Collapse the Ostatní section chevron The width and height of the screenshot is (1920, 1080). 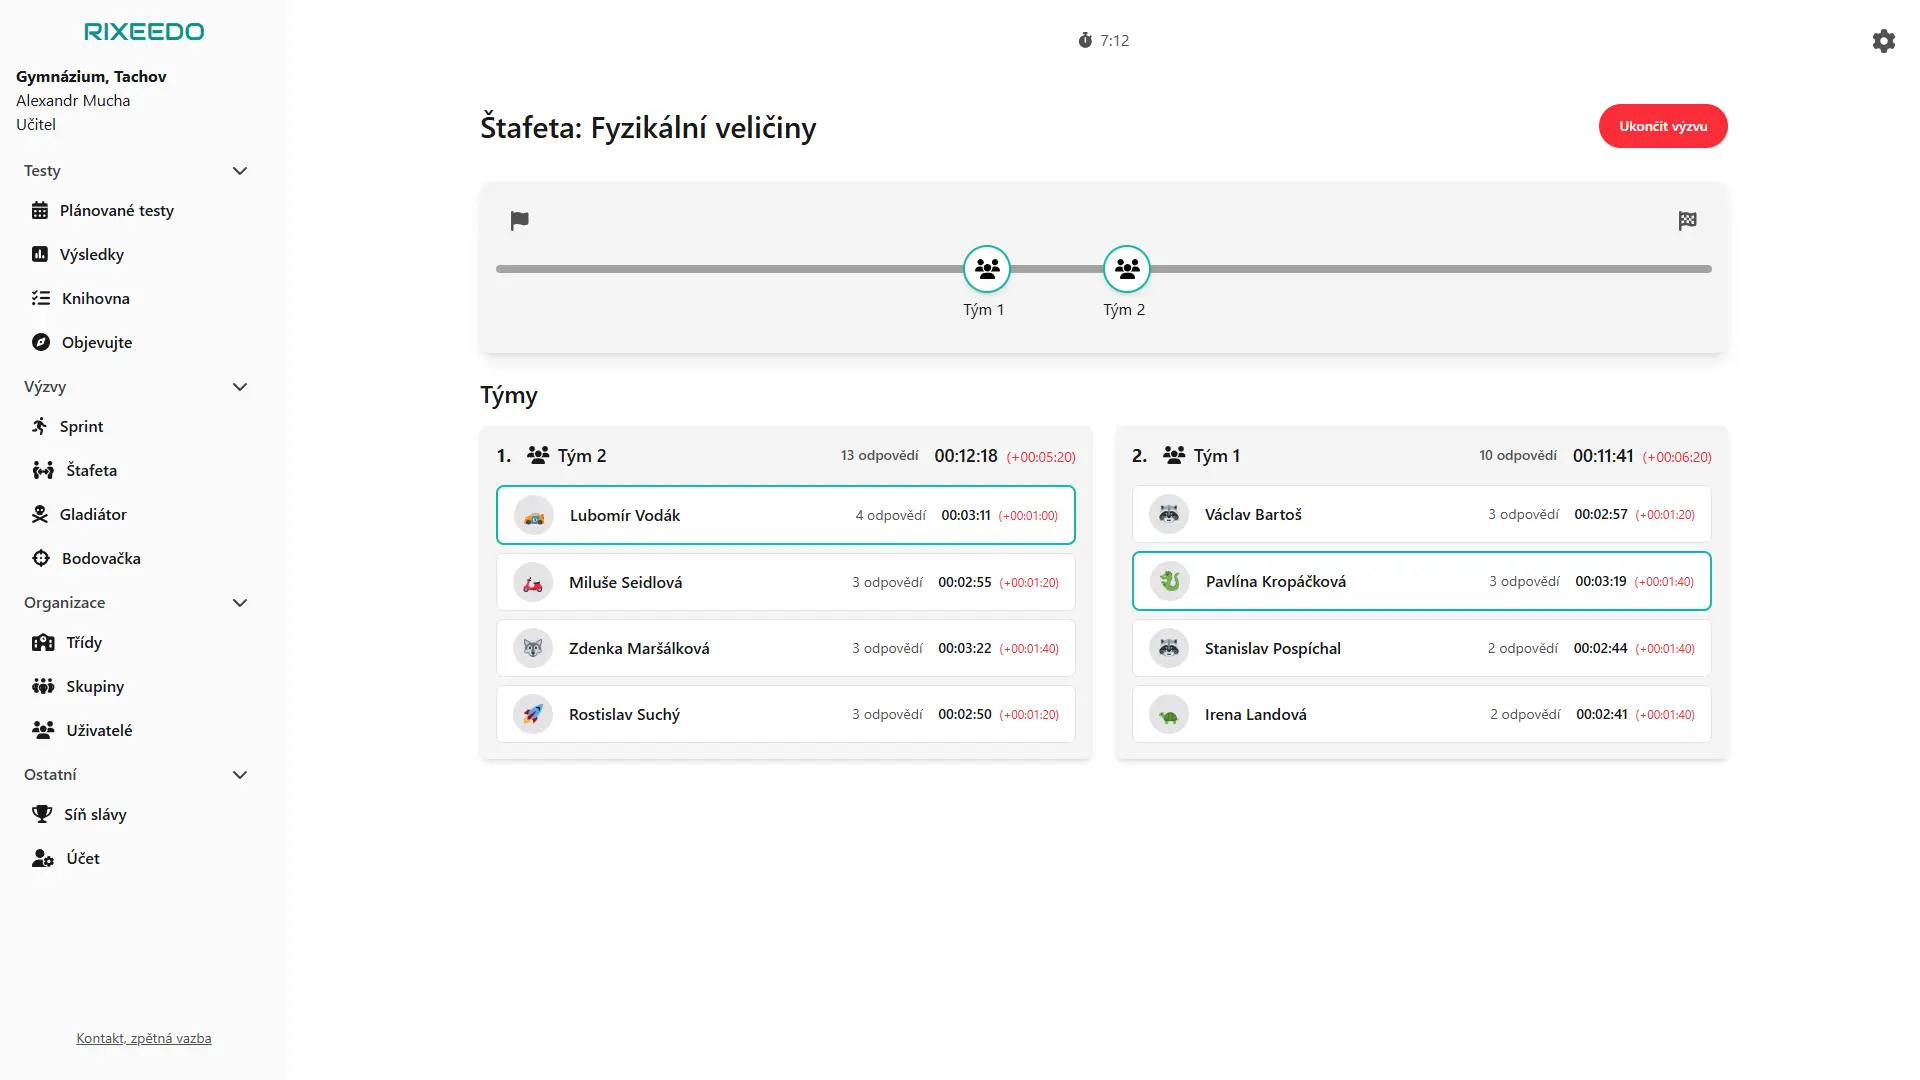tap(240, 775)
